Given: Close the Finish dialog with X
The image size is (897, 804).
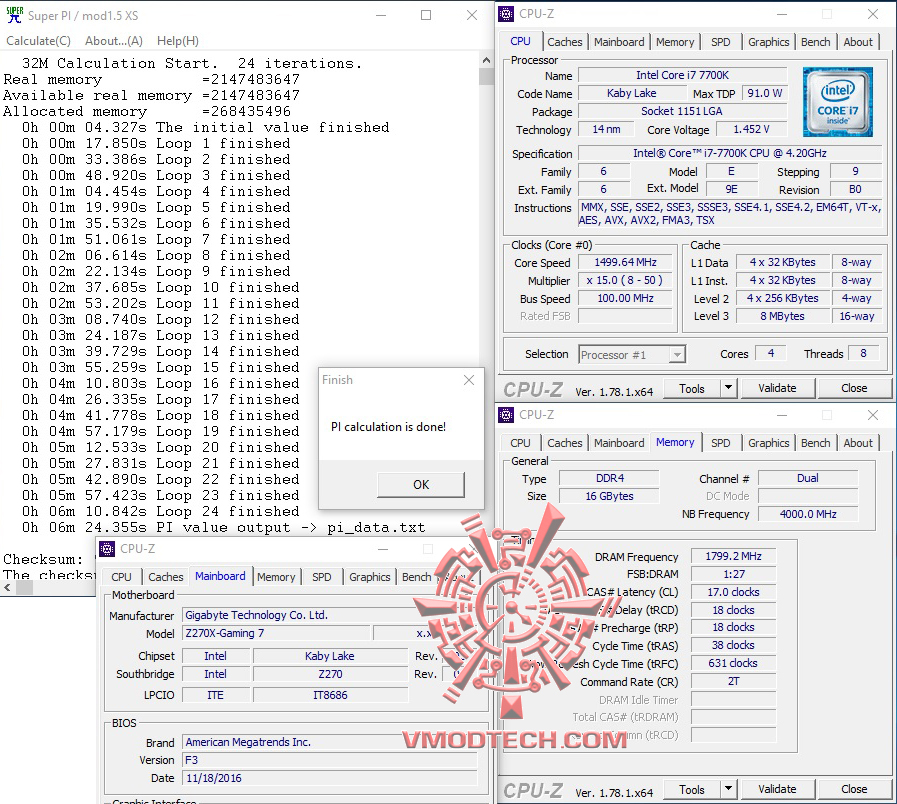Looking at the screenshot, I should point(469,380).
